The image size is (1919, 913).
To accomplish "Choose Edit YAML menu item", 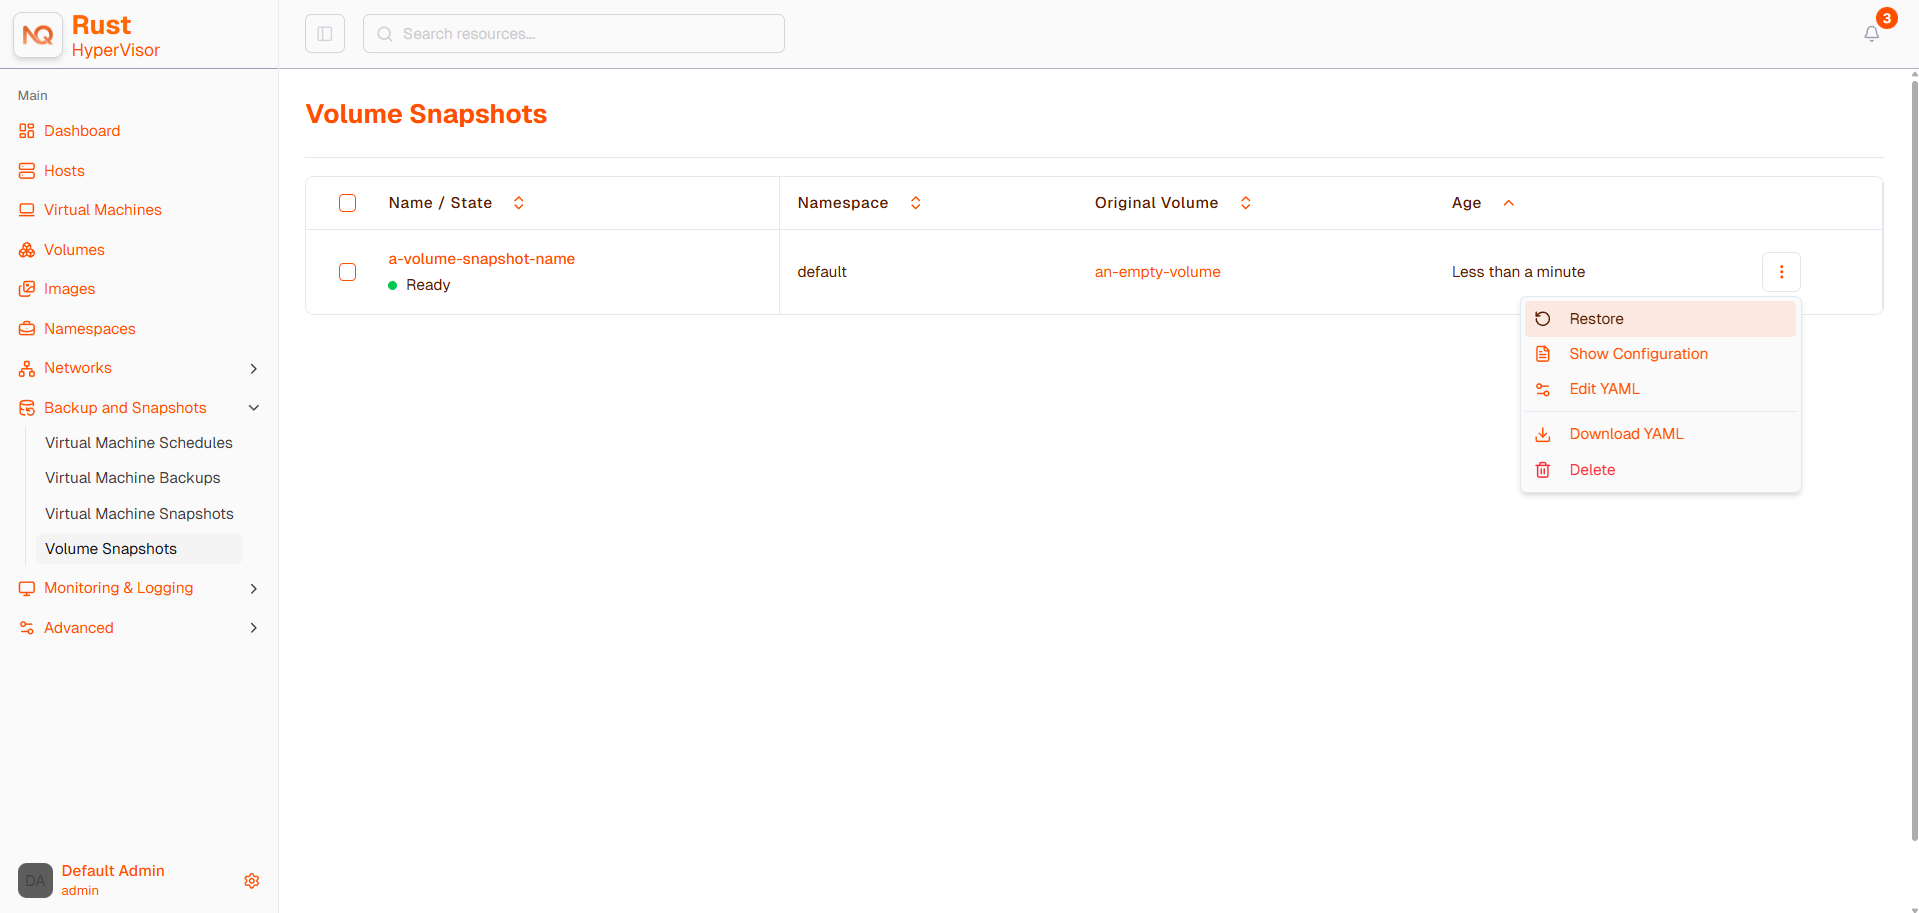I will click(1660, 389).
